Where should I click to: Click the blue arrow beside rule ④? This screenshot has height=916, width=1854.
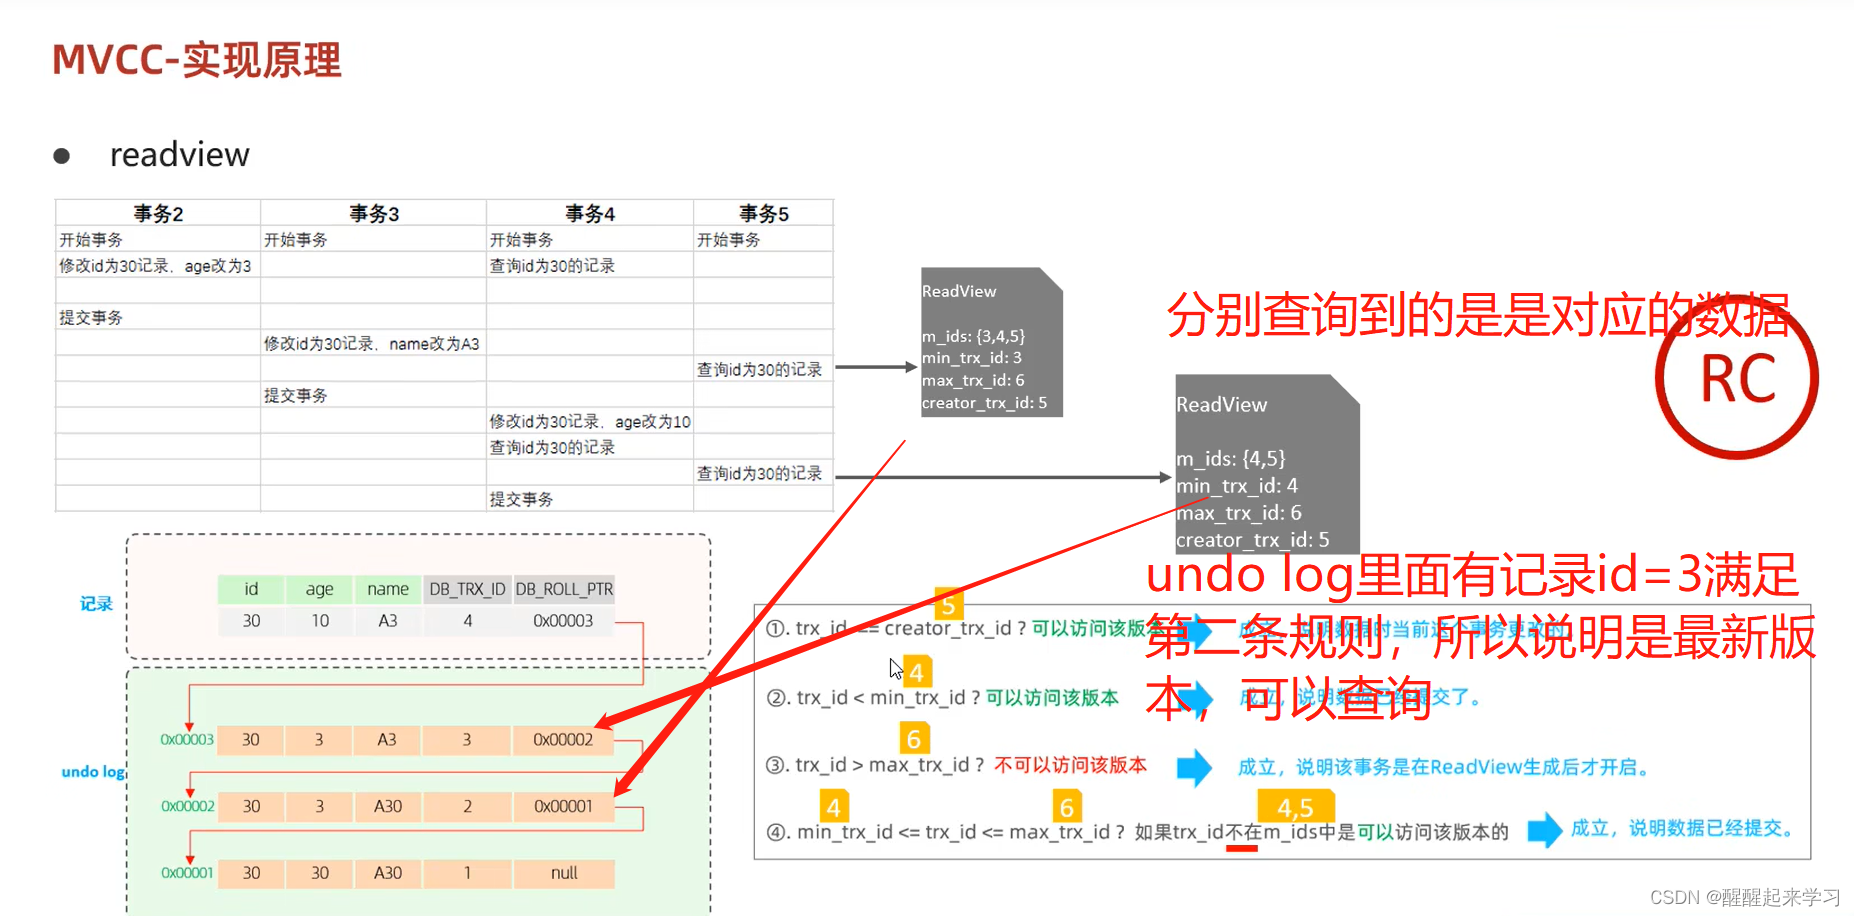(1544, 829)
